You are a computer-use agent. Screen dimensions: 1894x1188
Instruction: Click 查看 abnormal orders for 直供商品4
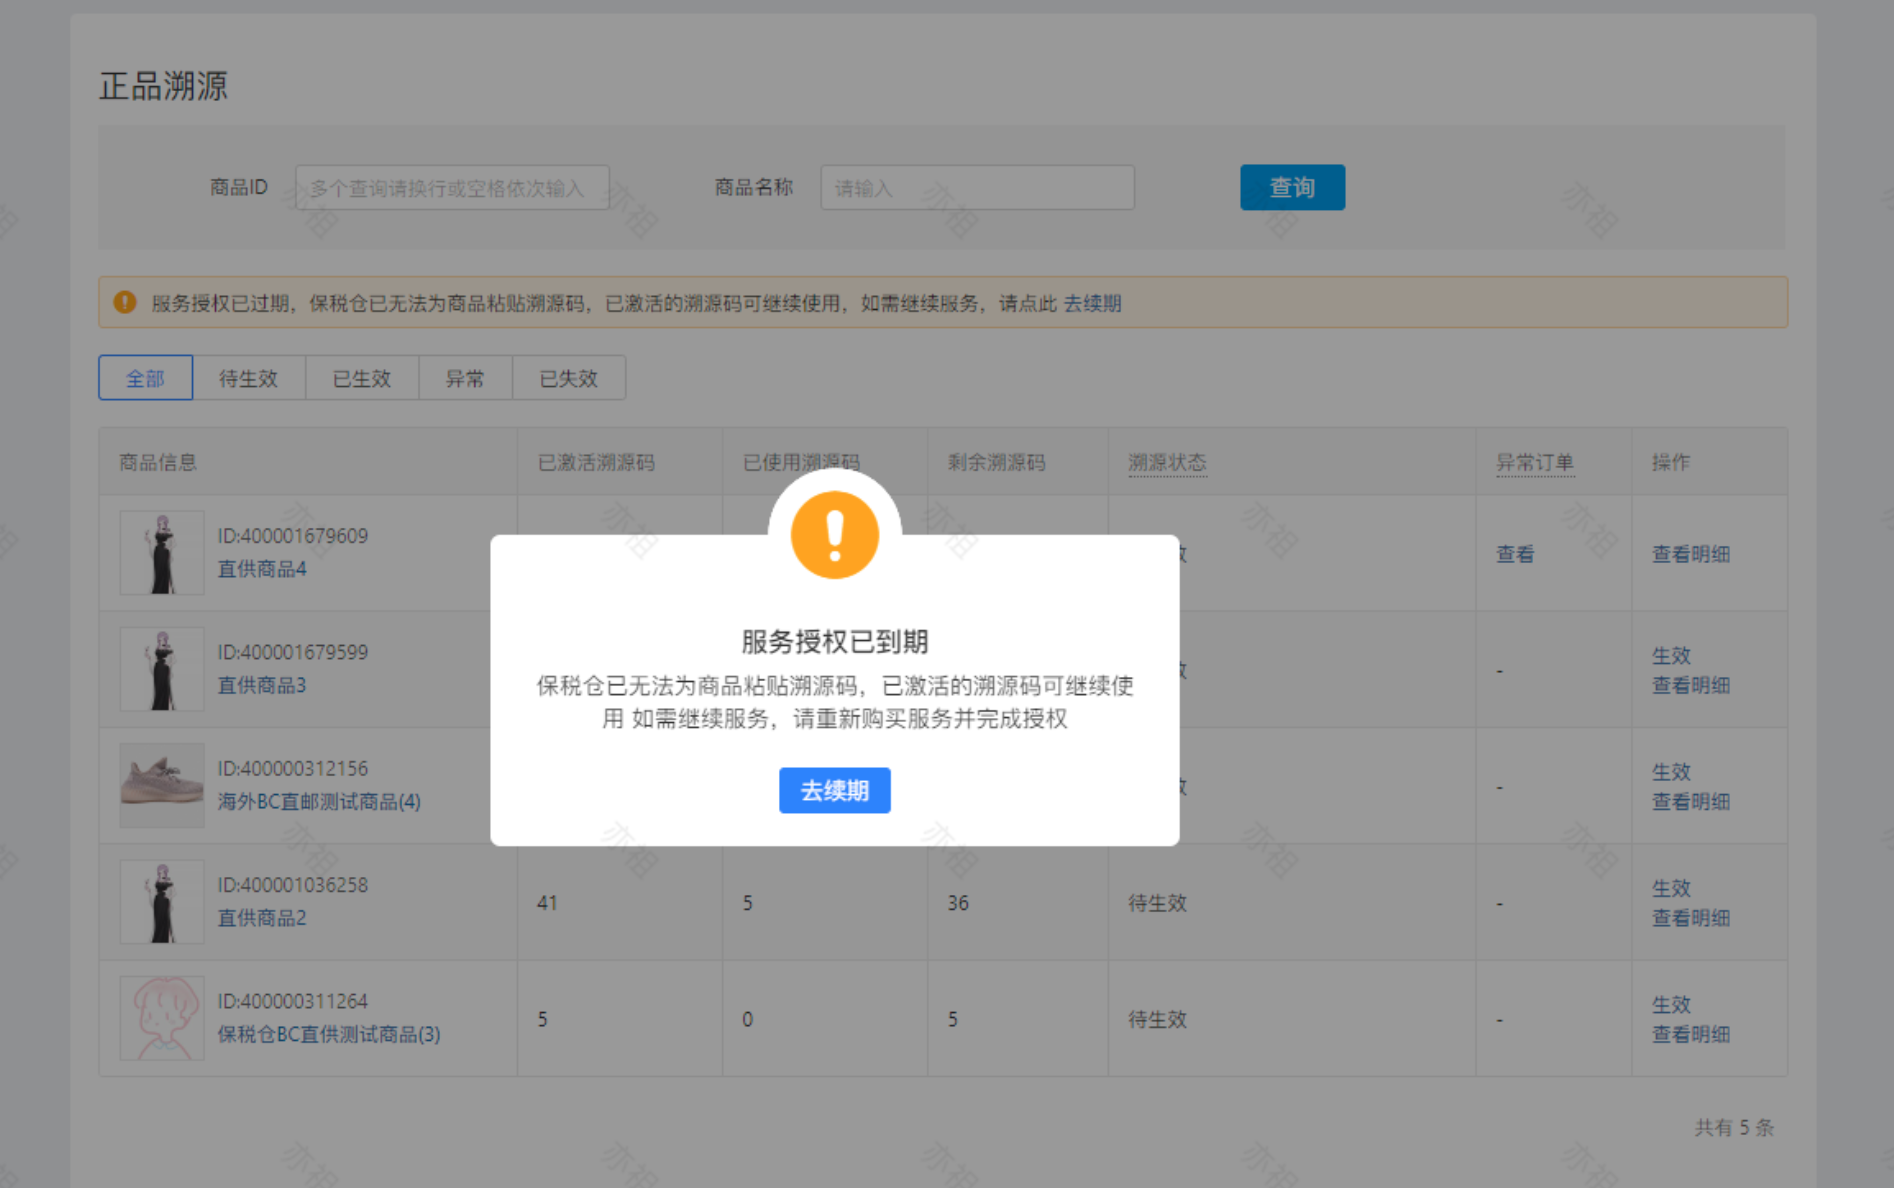click(x=1515, y=554)
